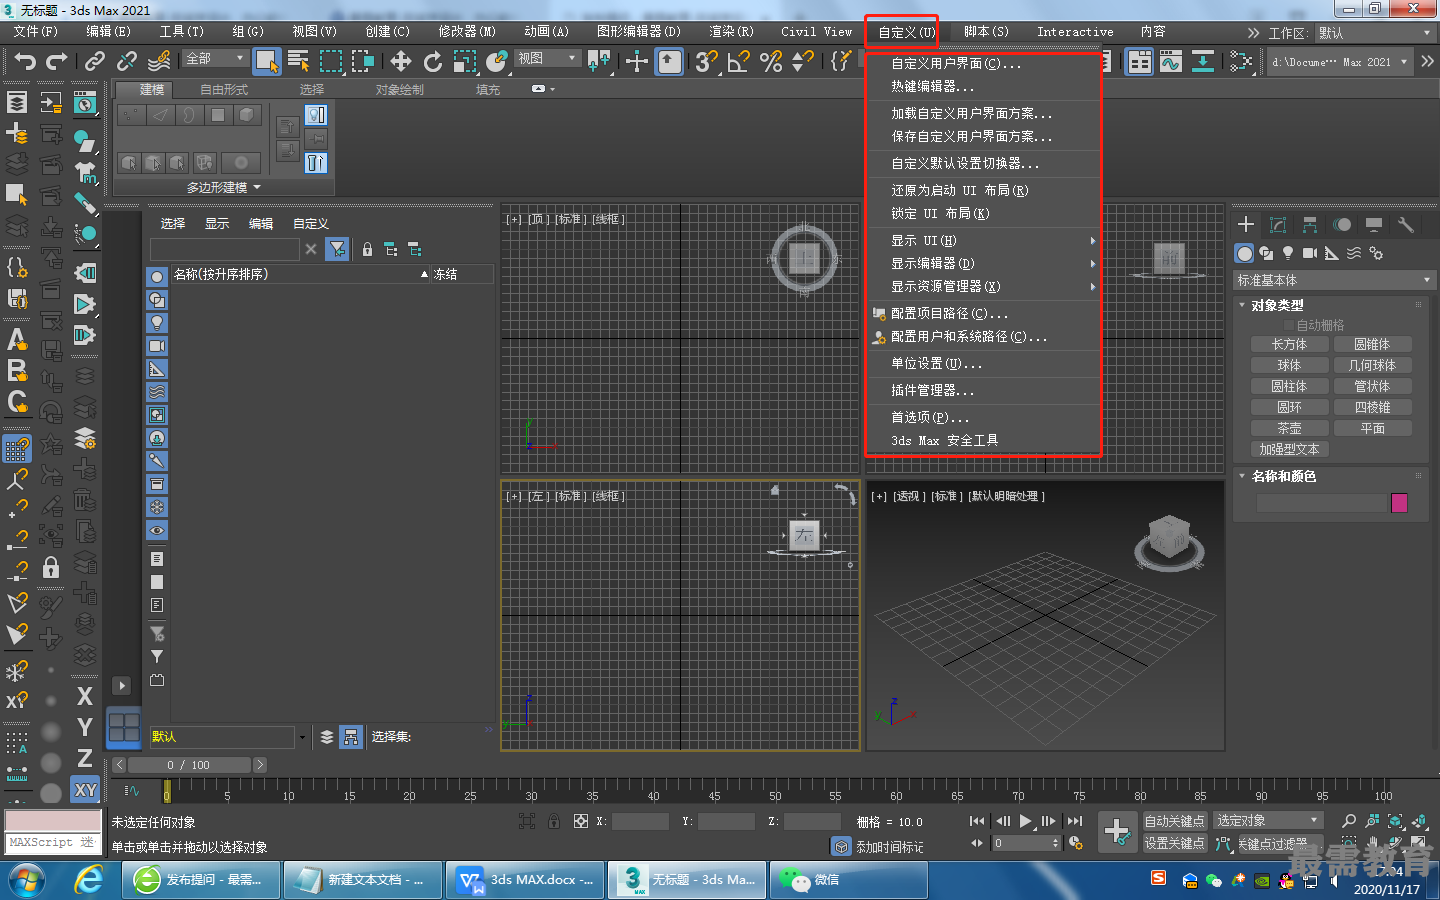Open the Hierarchy command panel tab
Screen dimensions: 1440x900
[1310, 225]
